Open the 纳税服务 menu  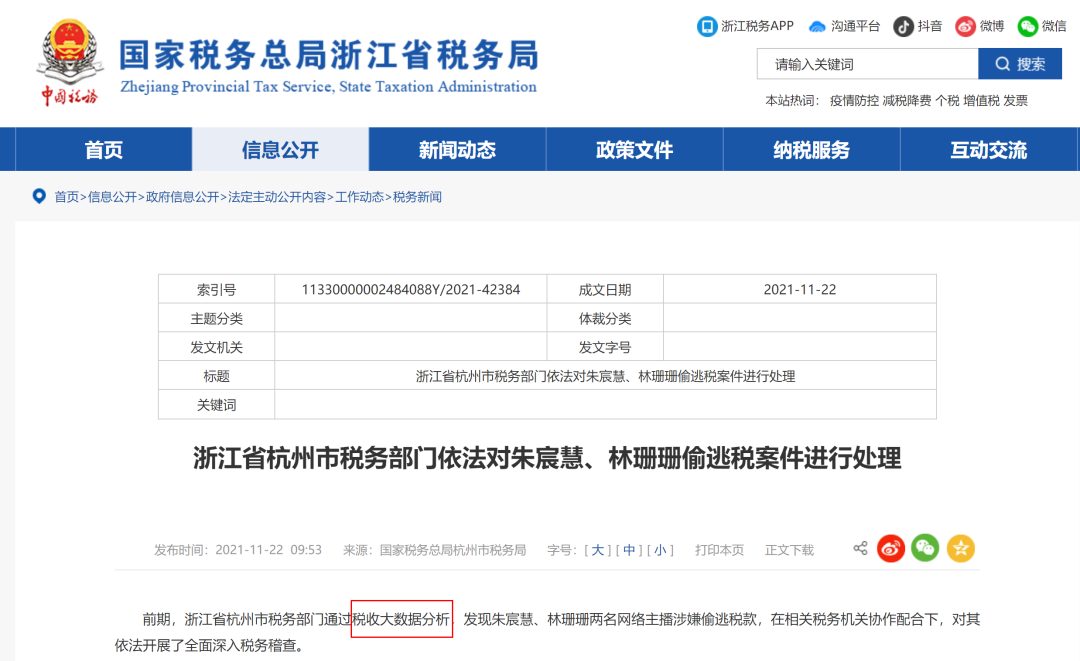click(x=810, y=149)
